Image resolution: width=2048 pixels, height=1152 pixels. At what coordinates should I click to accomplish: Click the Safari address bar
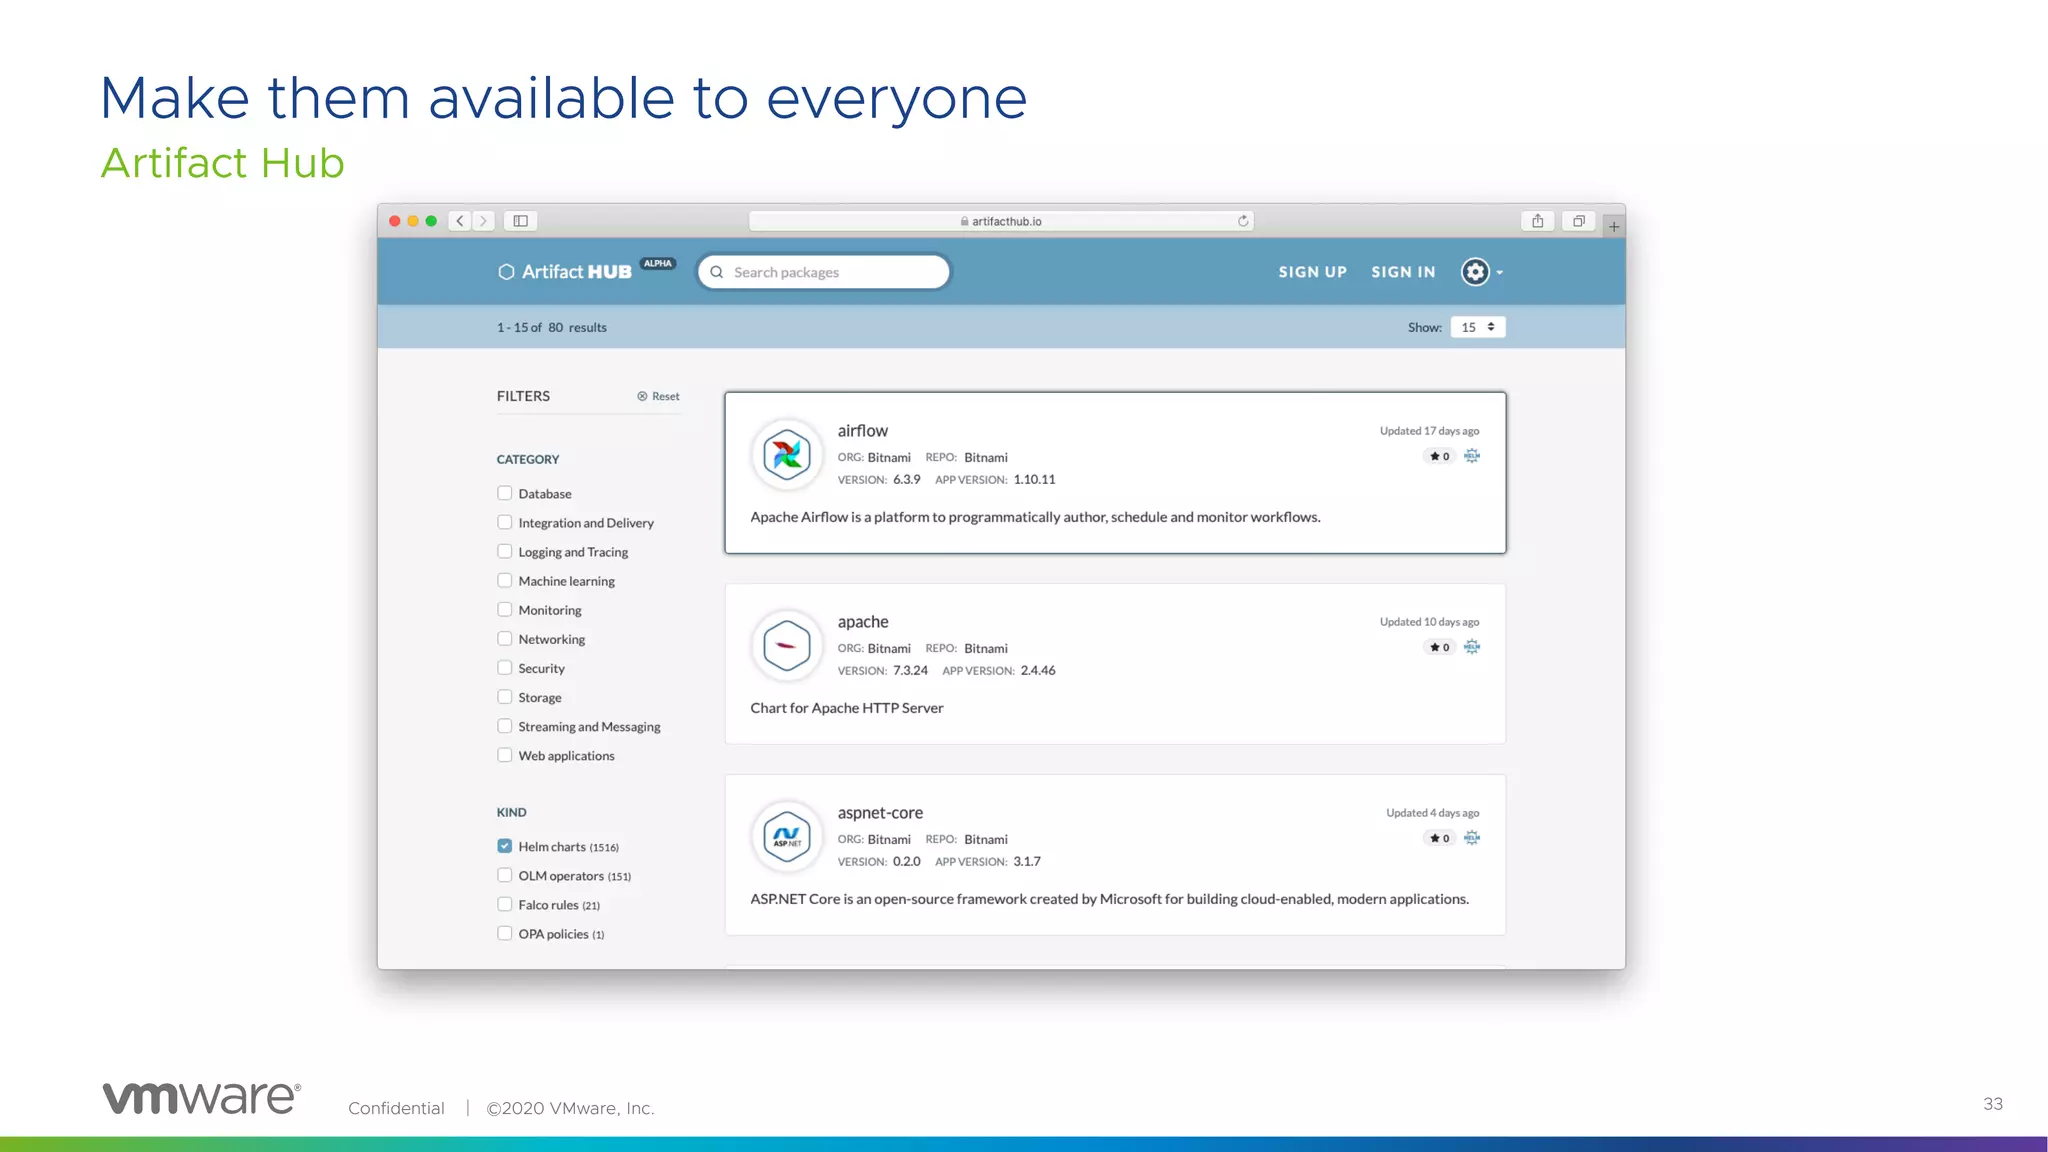point(1001,221)
